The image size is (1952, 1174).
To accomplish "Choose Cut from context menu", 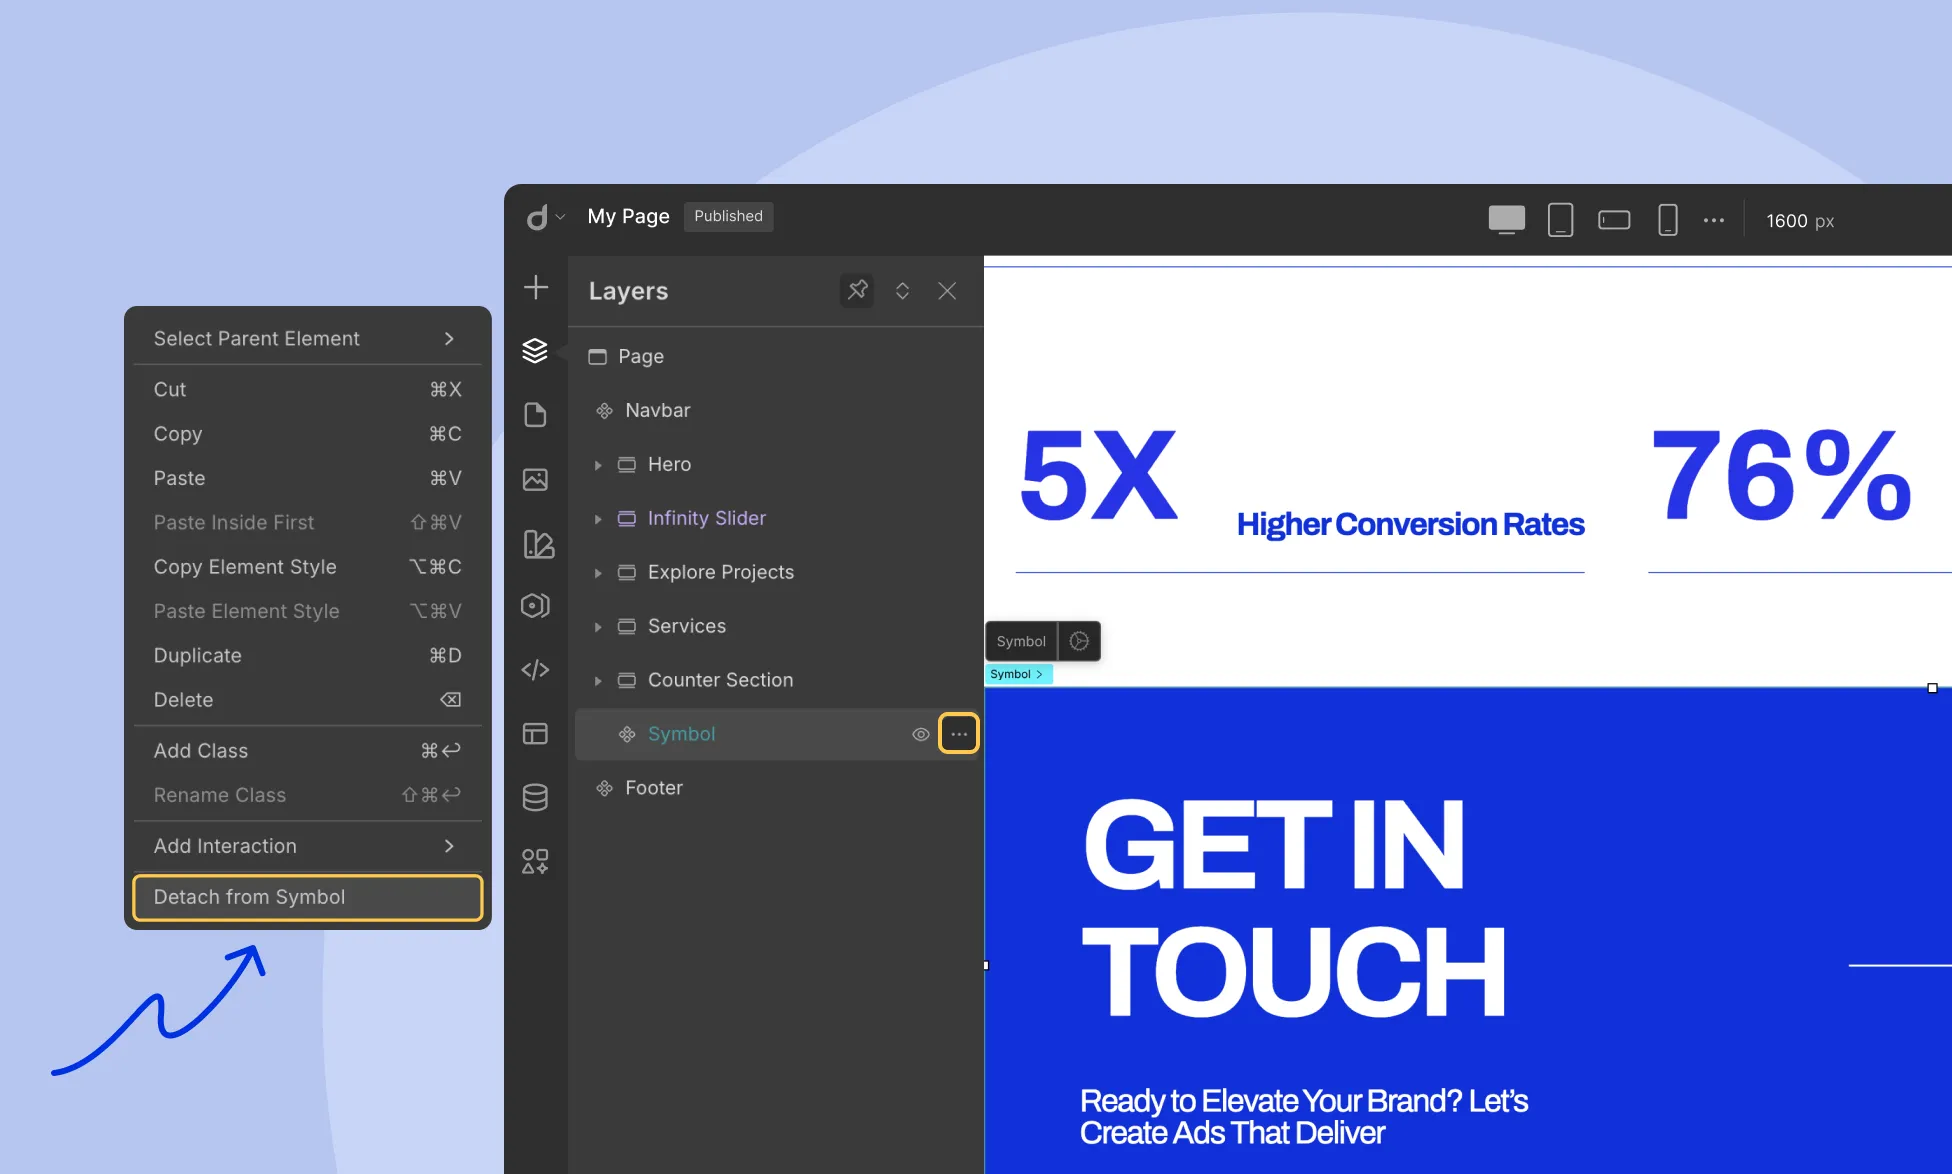I will point(307,389).
